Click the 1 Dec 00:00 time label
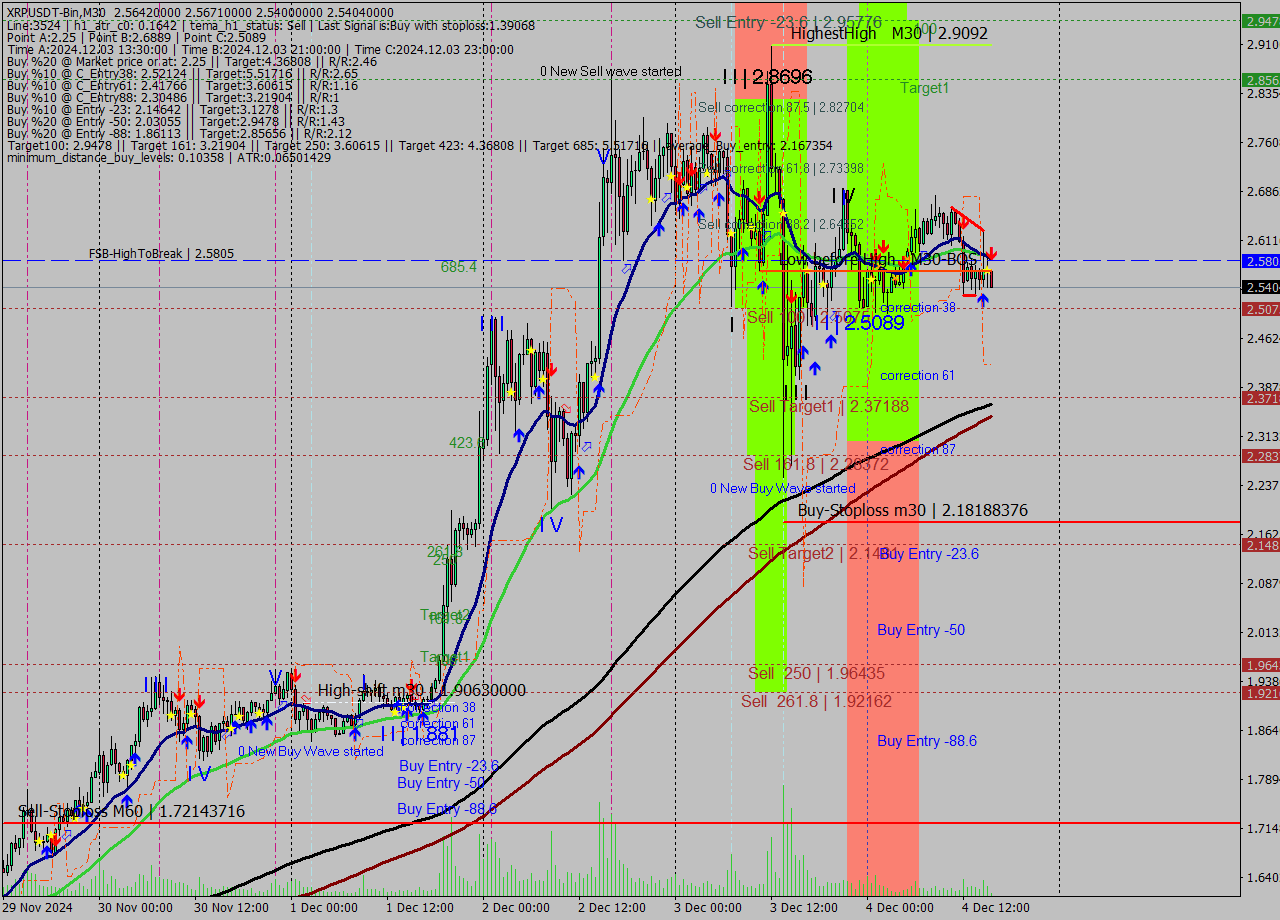The width and height of the screenshot is (1280, 920). pos(324,908)
